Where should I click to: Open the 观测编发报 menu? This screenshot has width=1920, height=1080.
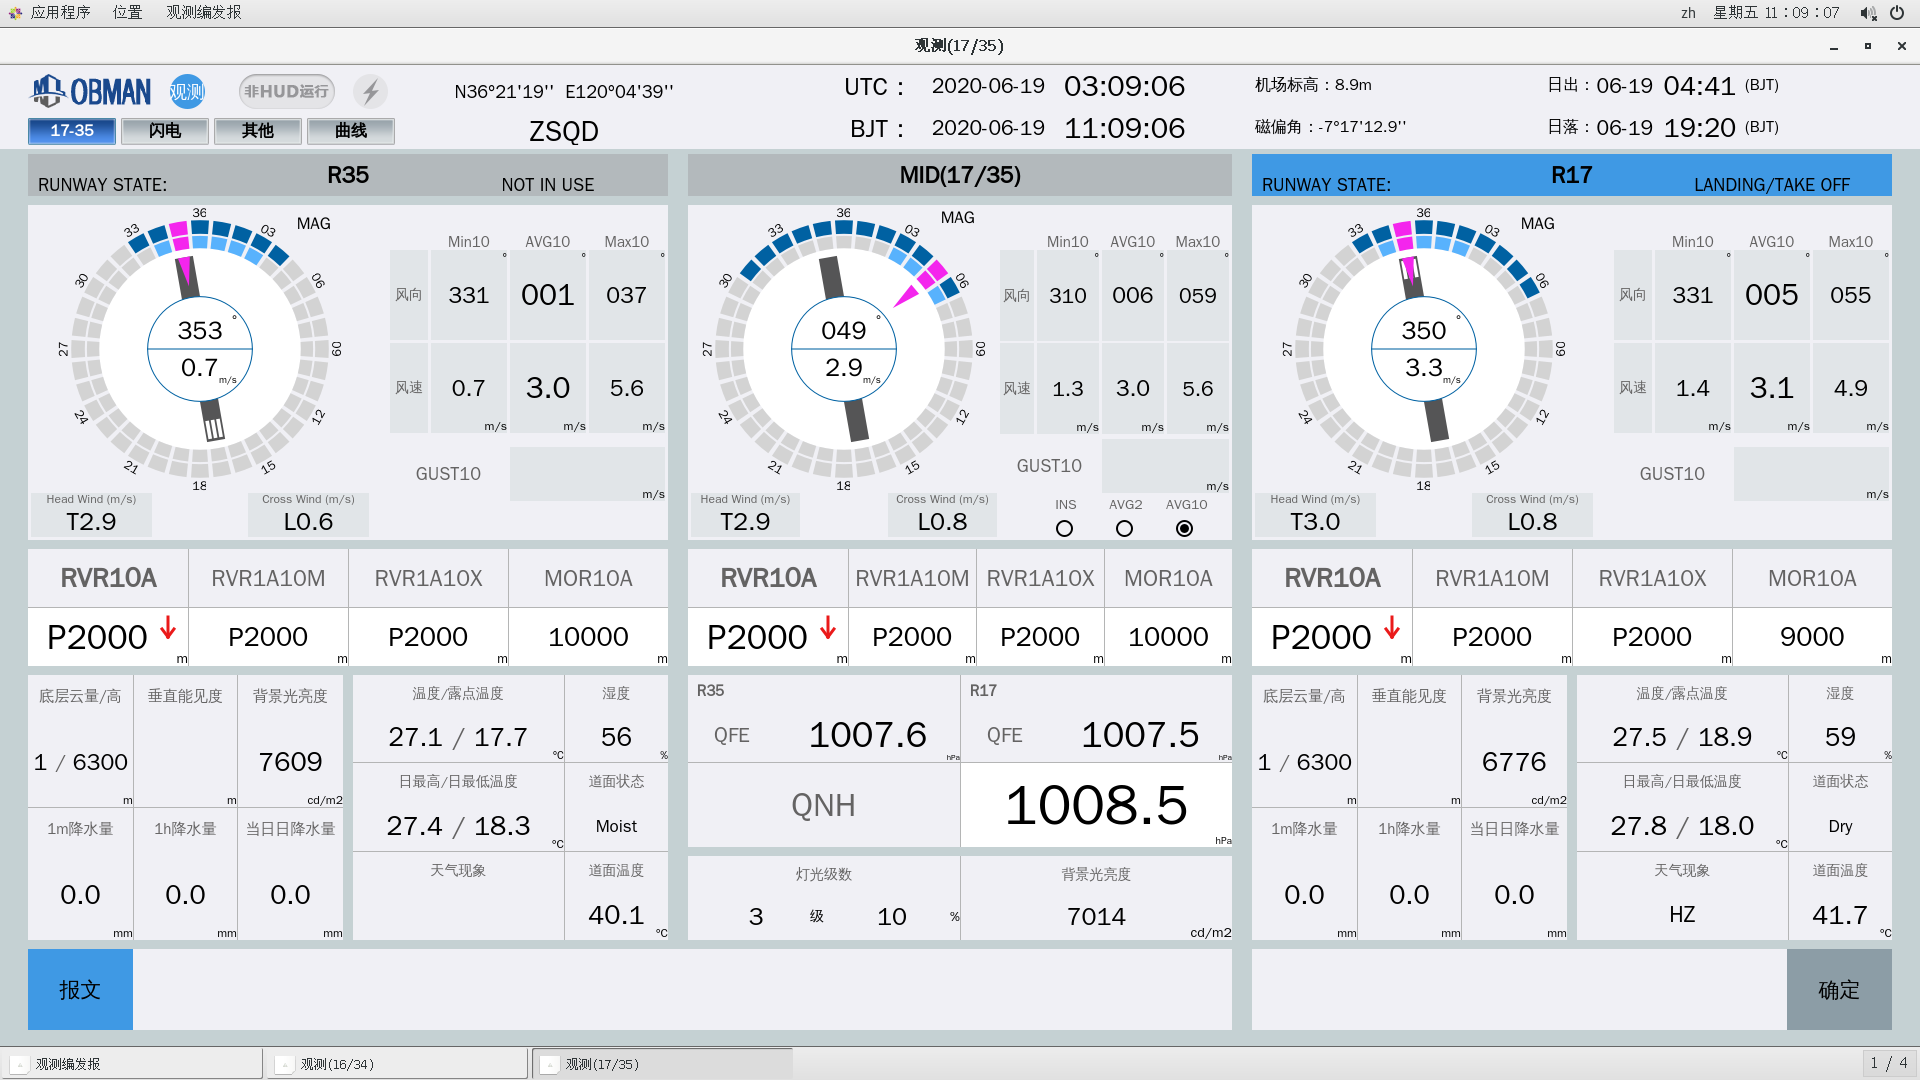204,13
